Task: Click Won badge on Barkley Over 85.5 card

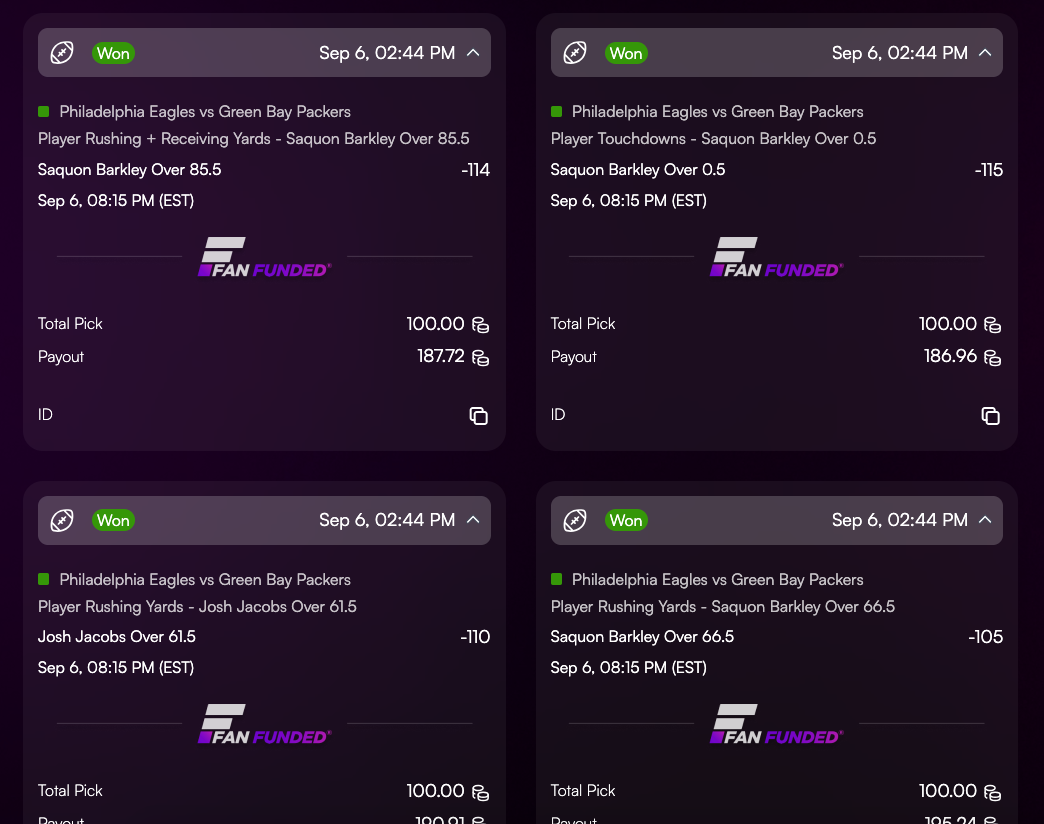Action: pyautogui.click(x=113, y=53)
